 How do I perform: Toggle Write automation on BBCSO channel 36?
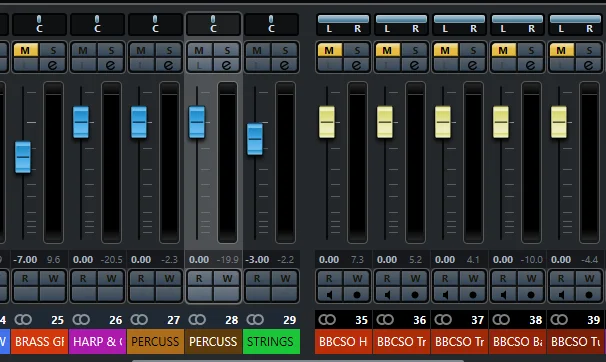(x=415, y=279)
